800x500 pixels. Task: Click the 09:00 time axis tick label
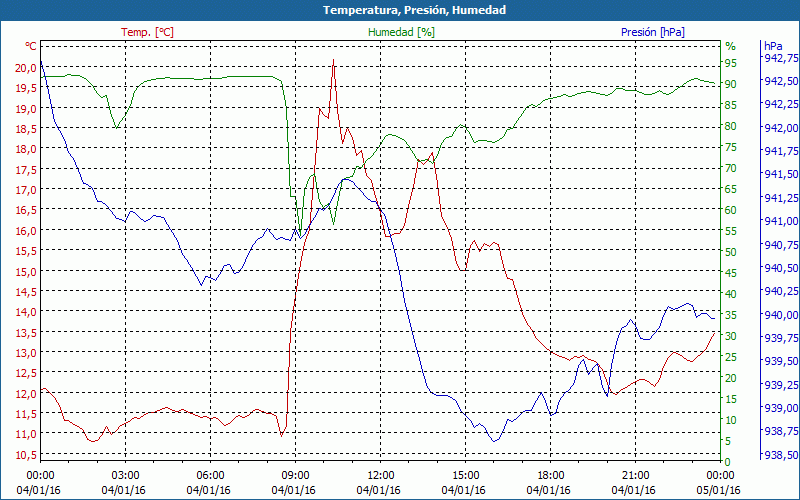[x=295, y=475]
